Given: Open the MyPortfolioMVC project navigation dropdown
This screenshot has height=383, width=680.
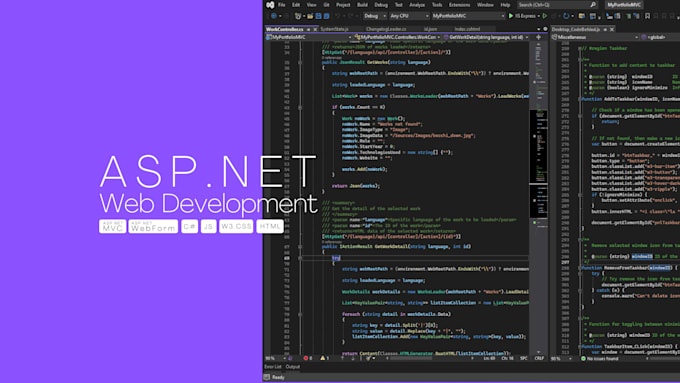Looking at the screenshot, I should [309, 37].
